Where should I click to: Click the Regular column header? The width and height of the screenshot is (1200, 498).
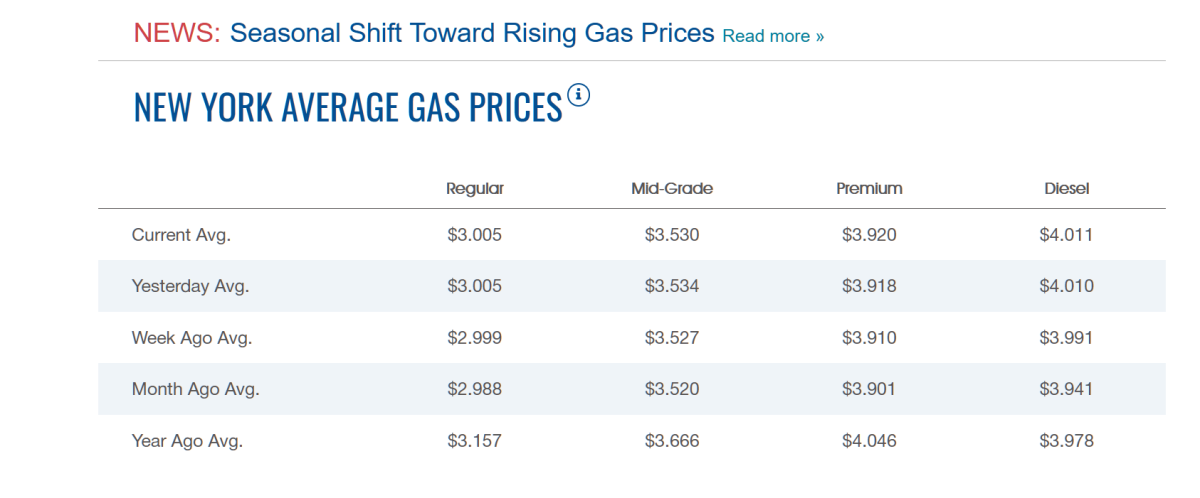click(475, 188)
